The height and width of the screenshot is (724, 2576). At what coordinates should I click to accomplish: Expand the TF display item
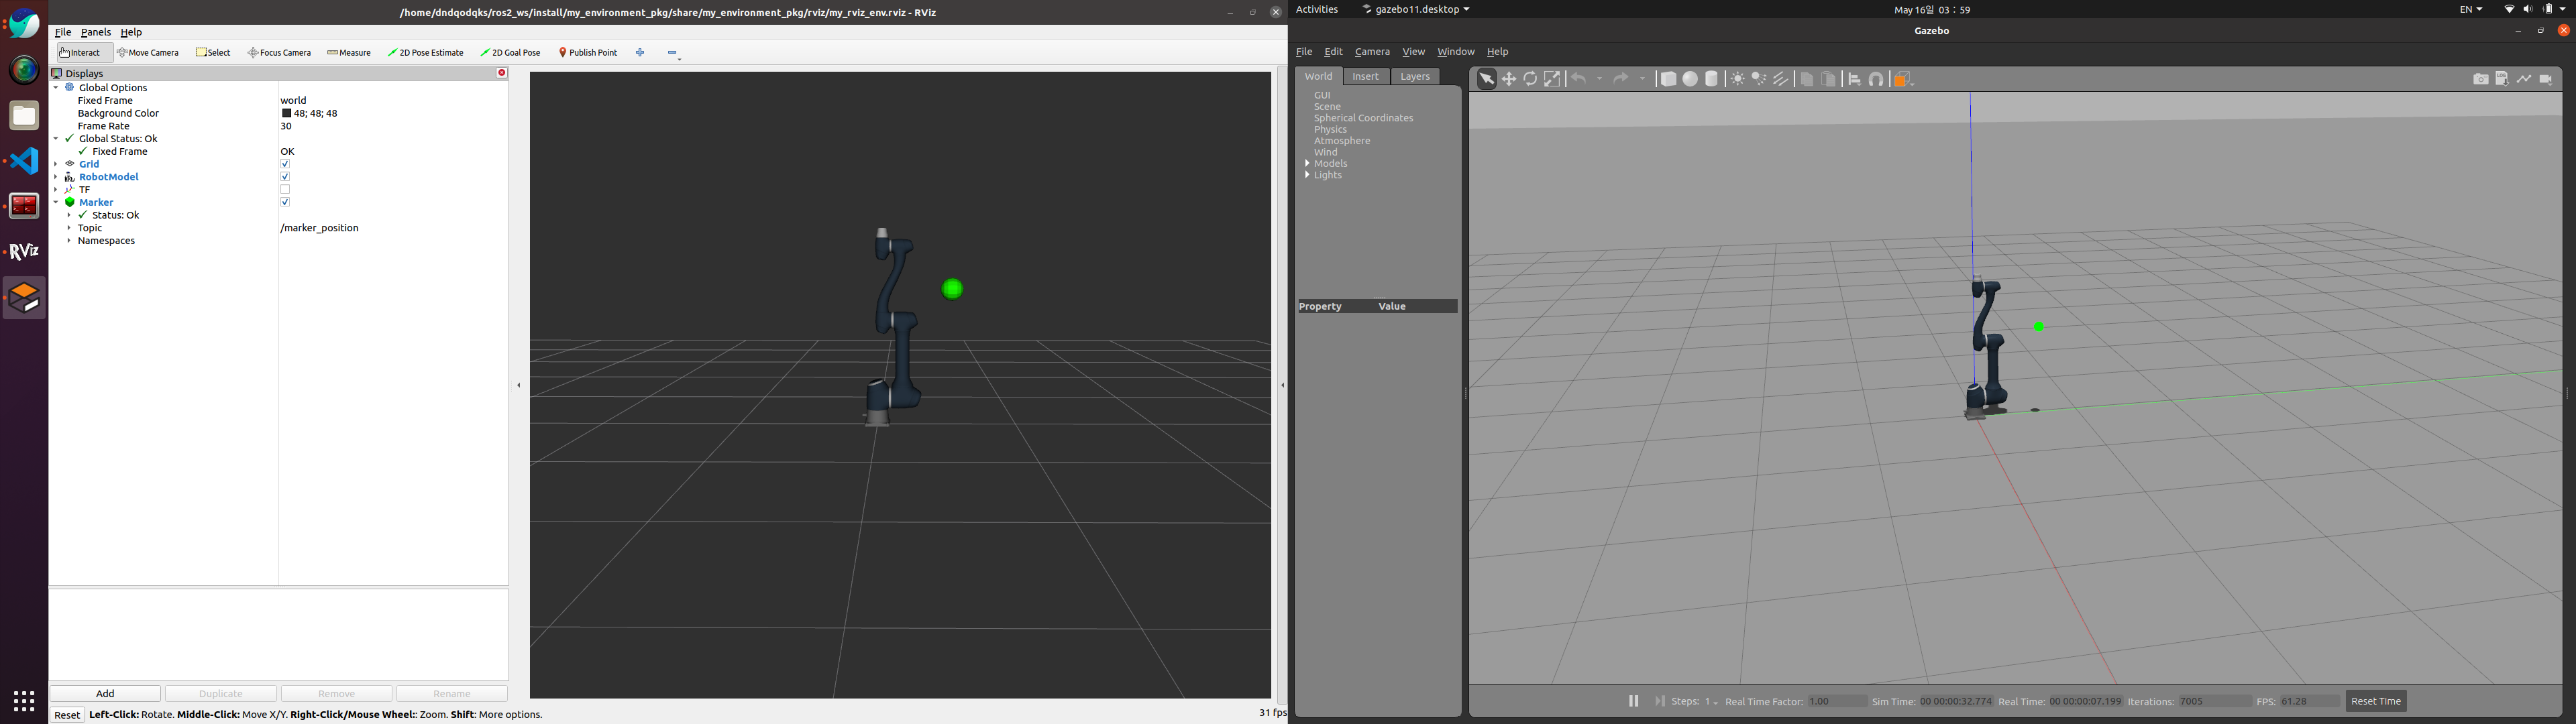pyautogui.click(x=56, y=190)
